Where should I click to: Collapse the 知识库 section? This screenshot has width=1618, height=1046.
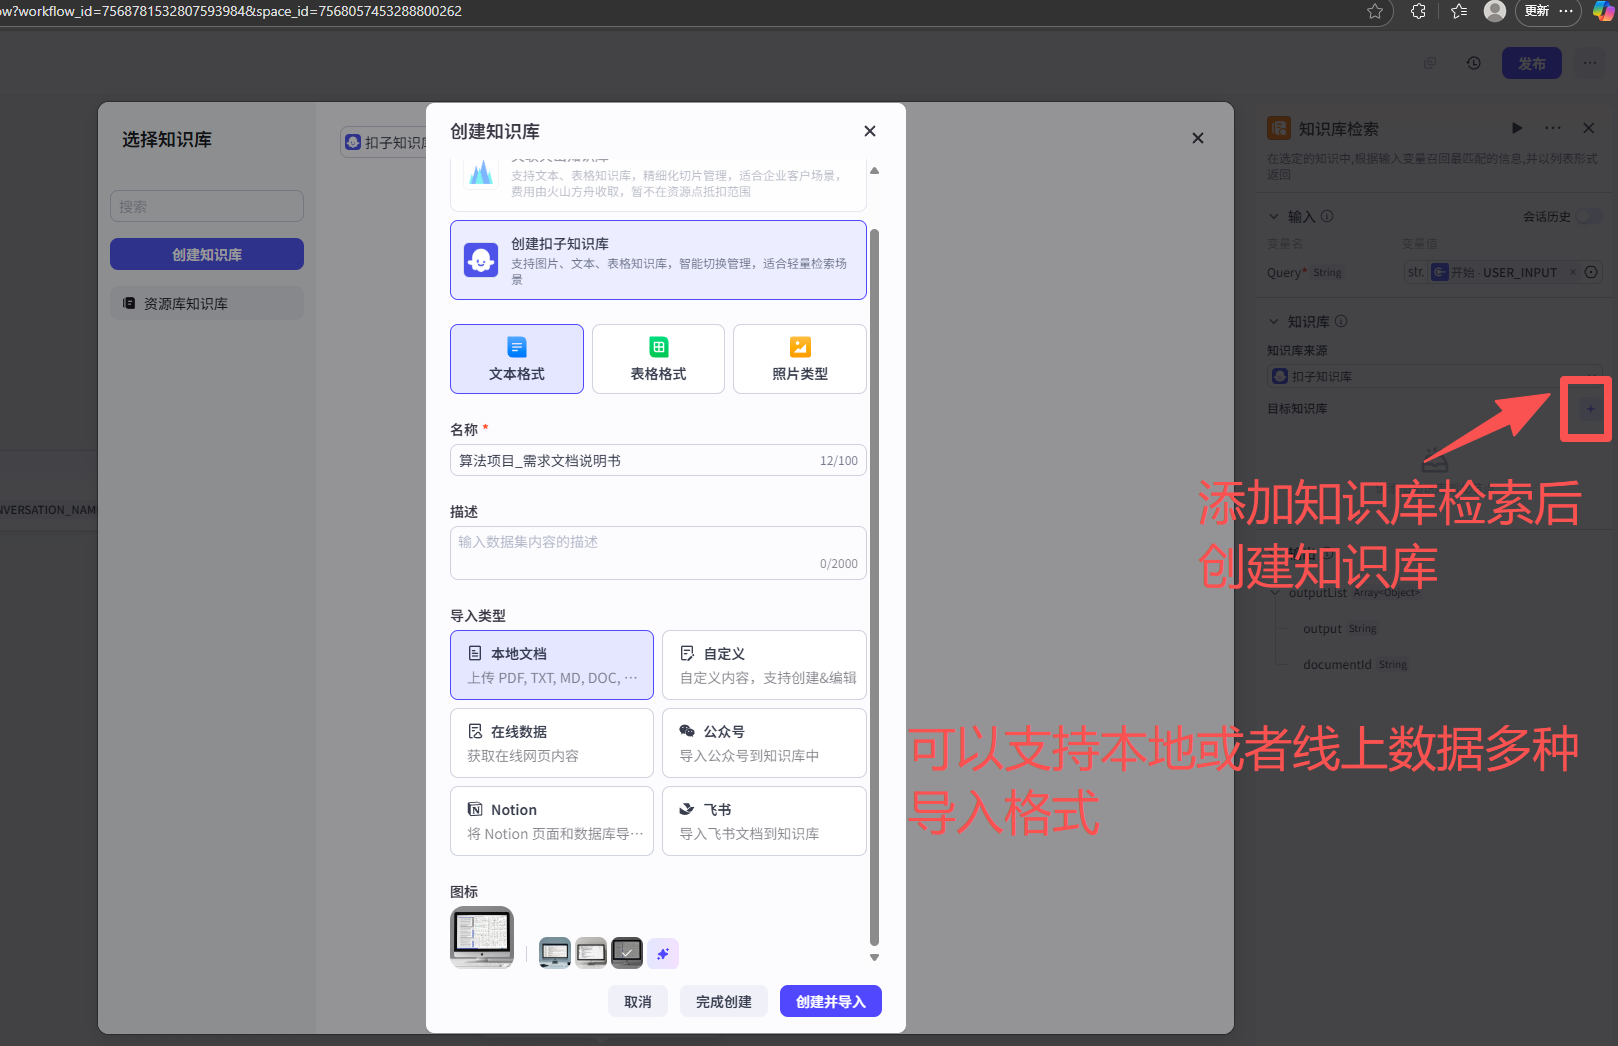click(1274, 321)
